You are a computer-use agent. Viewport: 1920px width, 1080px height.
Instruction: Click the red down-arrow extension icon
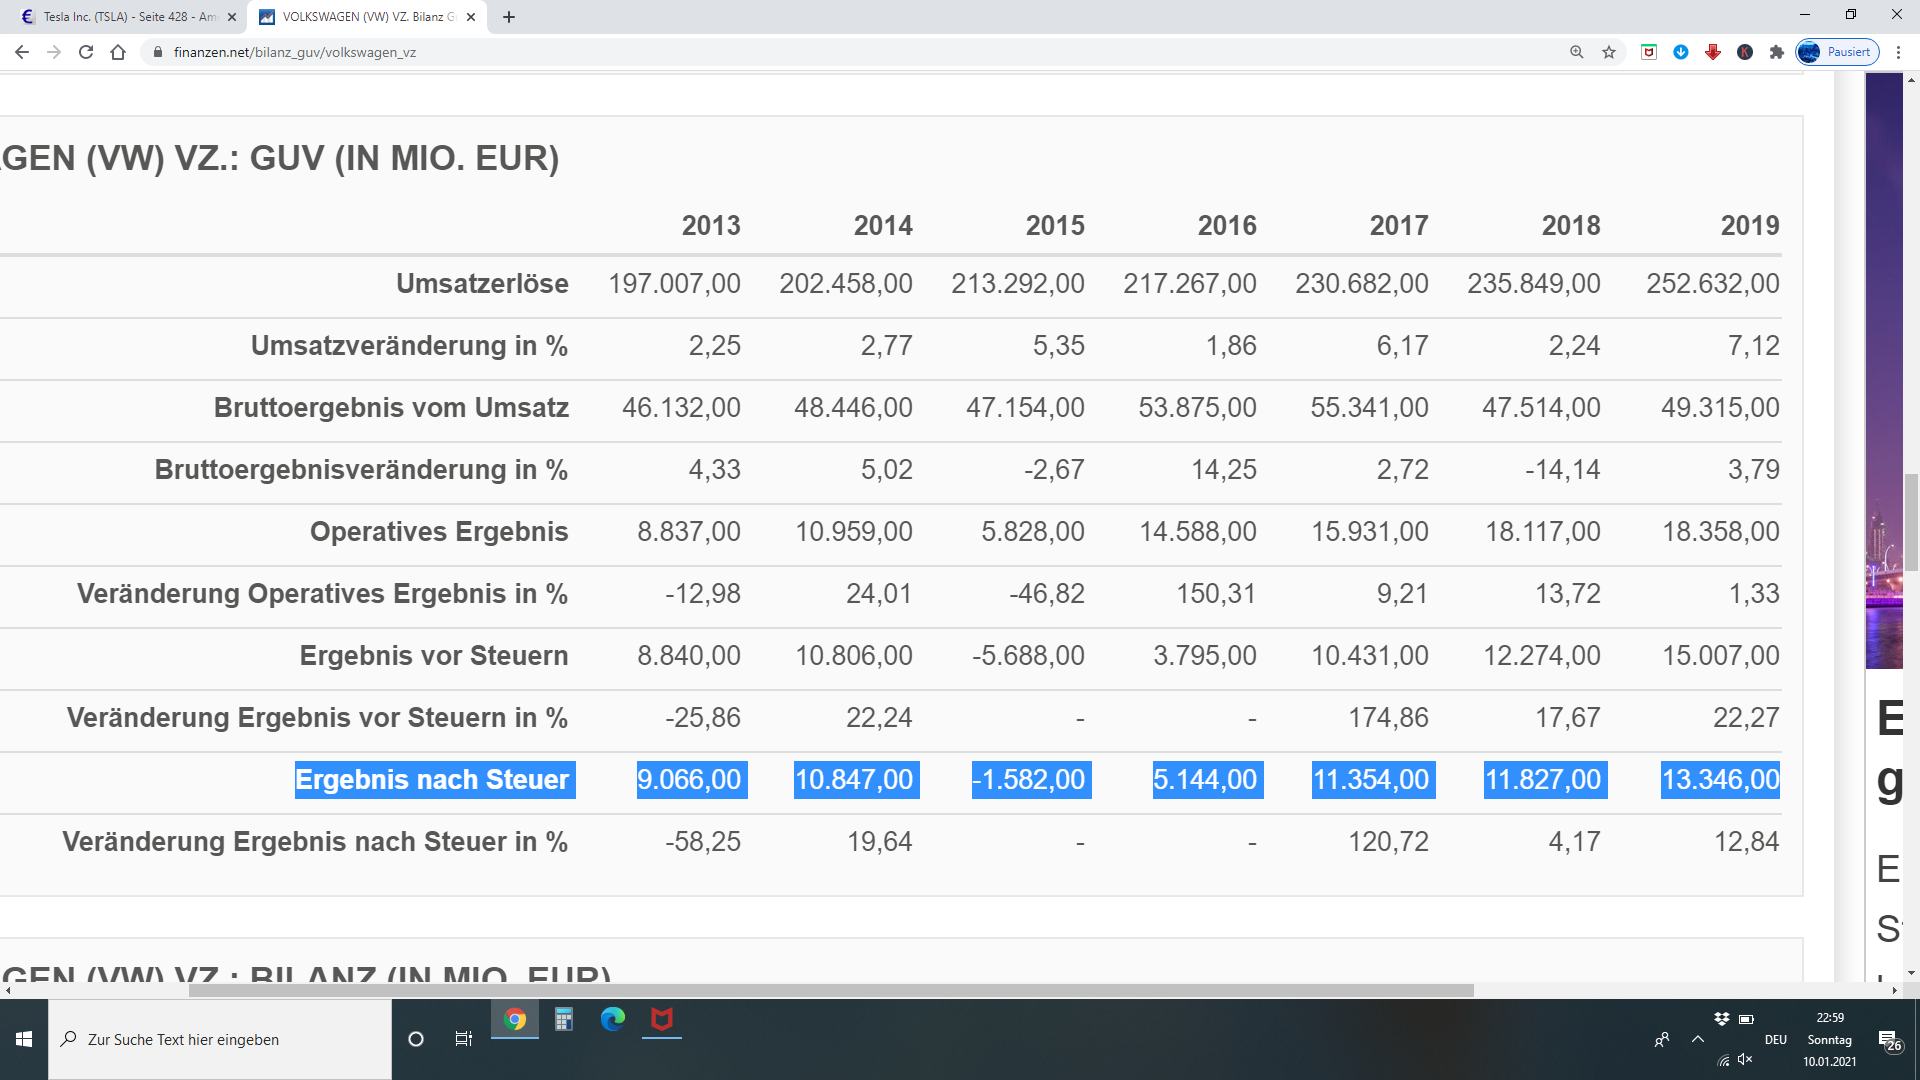(1713, 52)
